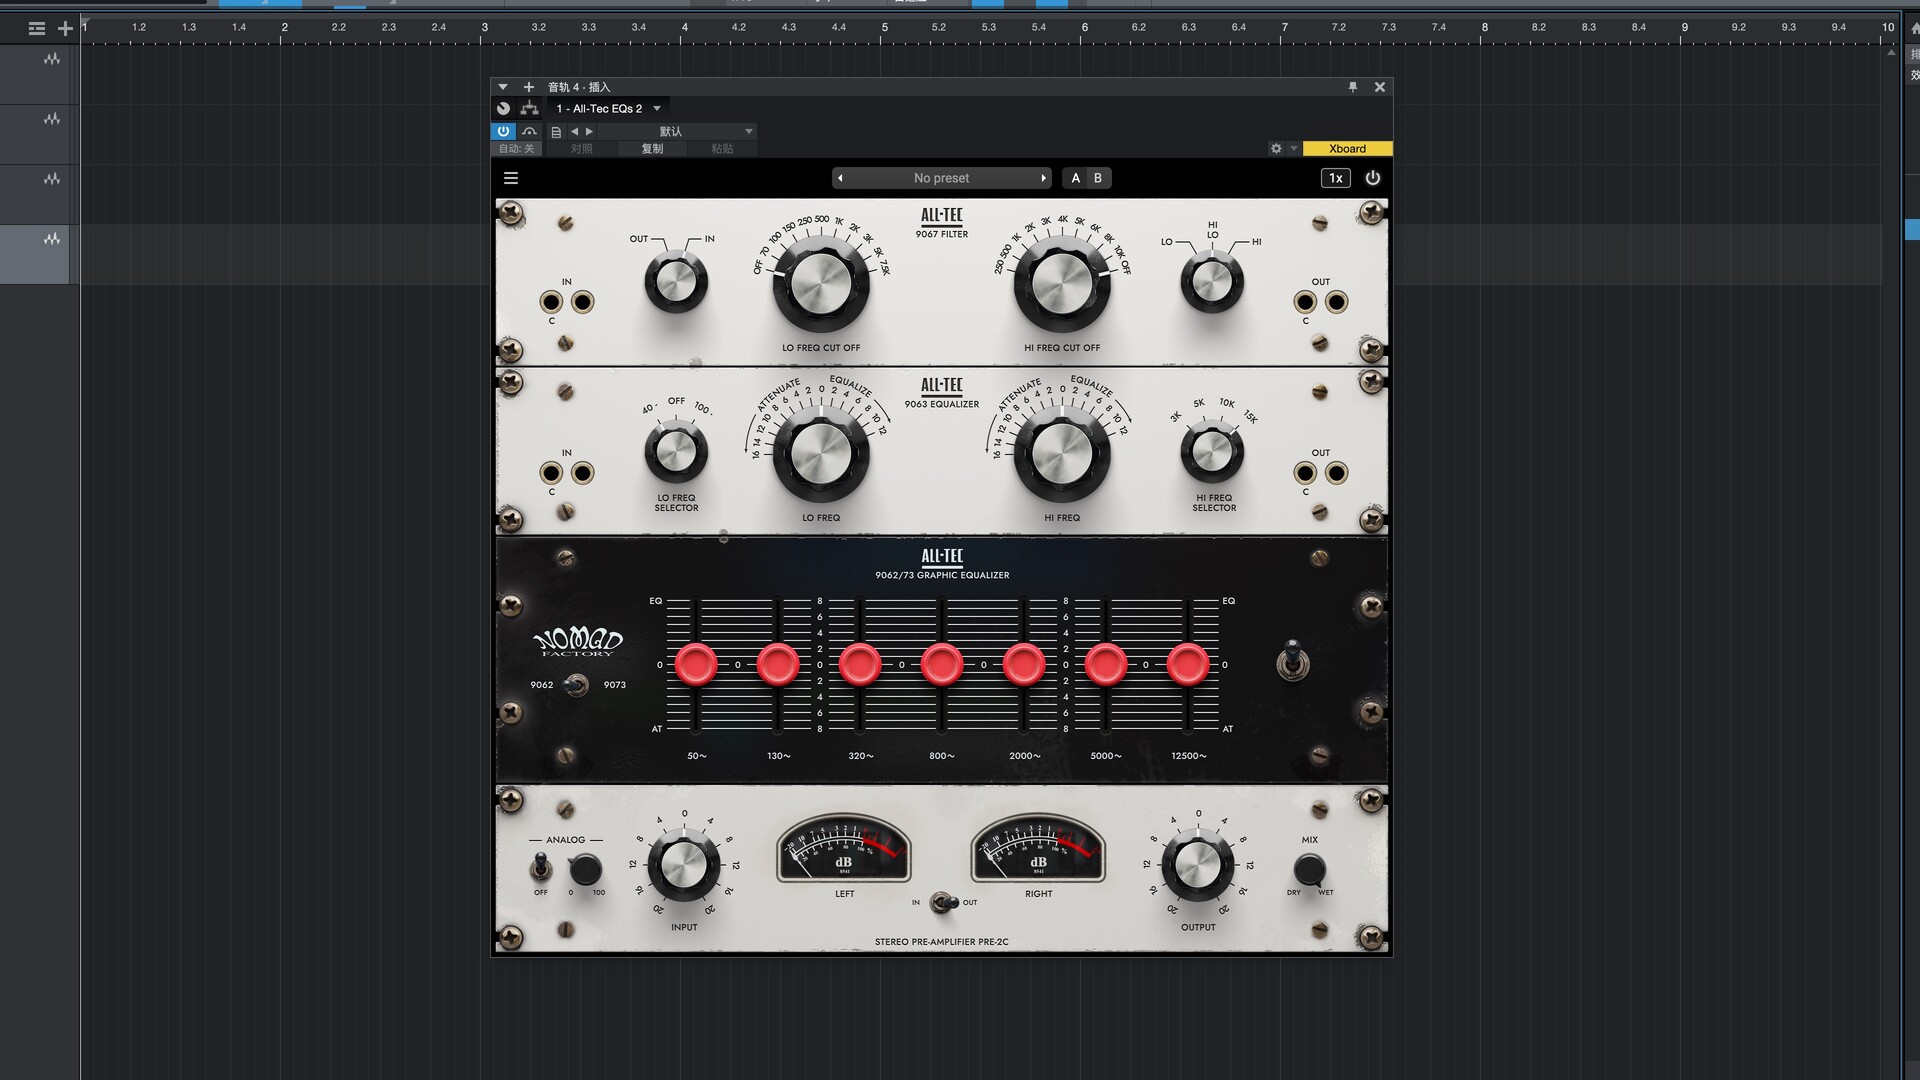
Task: Go to next preset in host bar
Action: click(x=589, y=131)
